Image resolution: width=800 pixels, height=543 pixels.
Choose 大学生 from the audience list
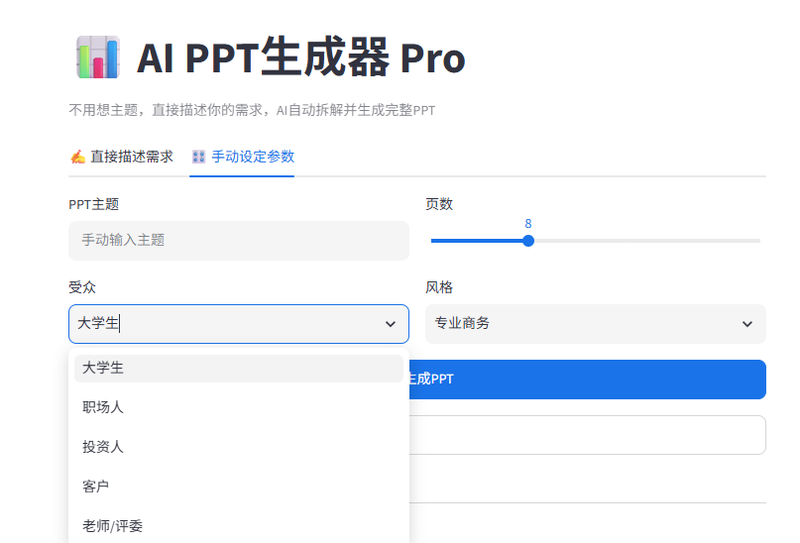click(x=239, y=368)
